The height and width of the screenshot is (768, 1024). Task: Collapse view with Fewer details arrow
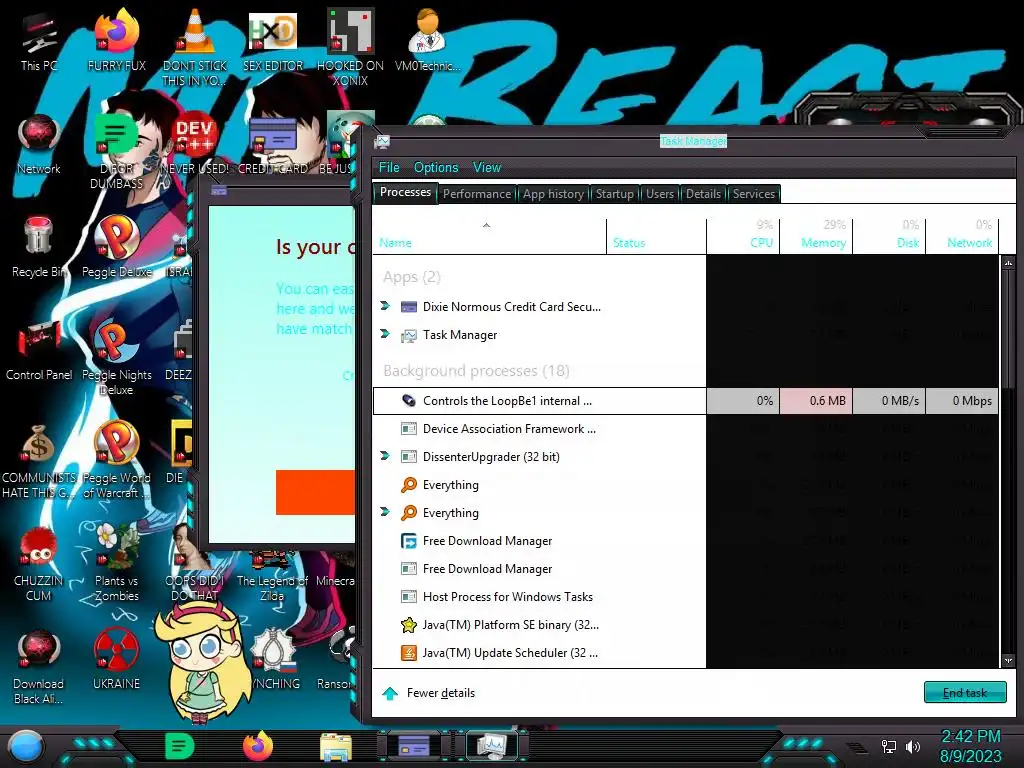(390, 694)
